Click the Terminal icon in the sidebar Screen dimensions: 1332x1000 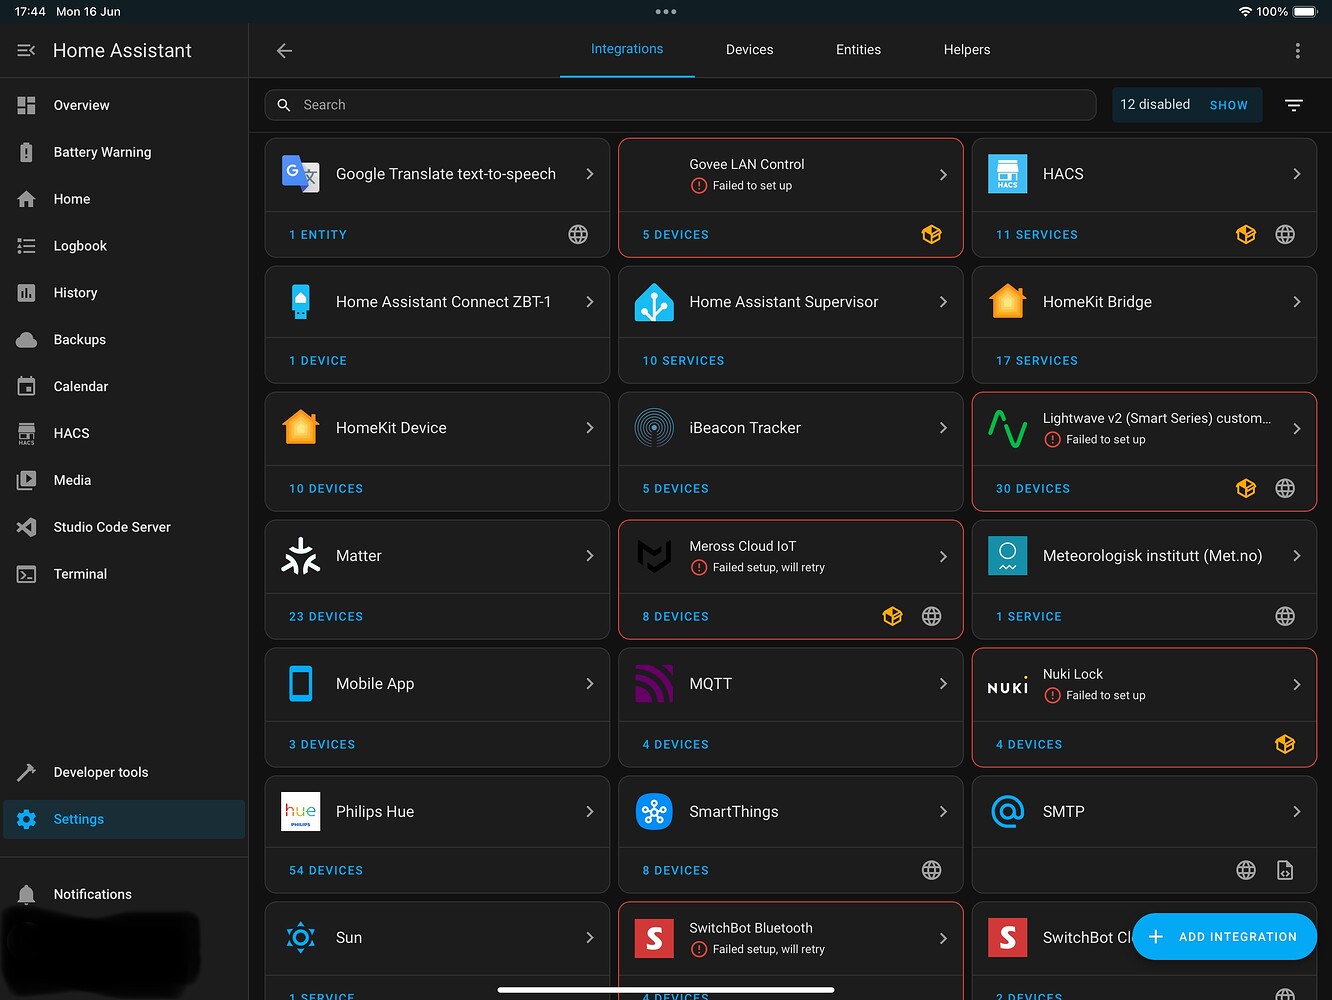click(x=26, y=574)
